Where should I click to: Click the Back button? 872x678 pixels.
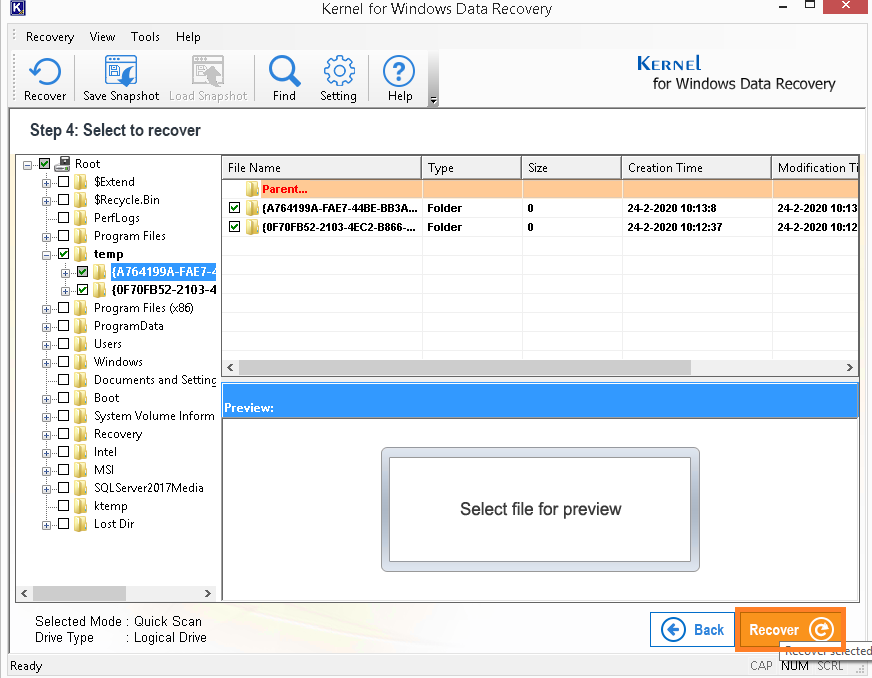(x=692, y=630)
